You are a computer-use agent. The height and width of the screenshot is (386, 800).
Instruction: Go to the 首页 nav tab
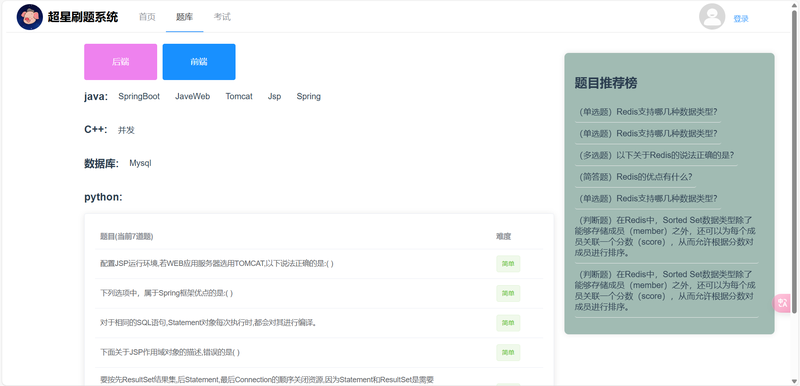pyautogui.click(x=147, y=17)
